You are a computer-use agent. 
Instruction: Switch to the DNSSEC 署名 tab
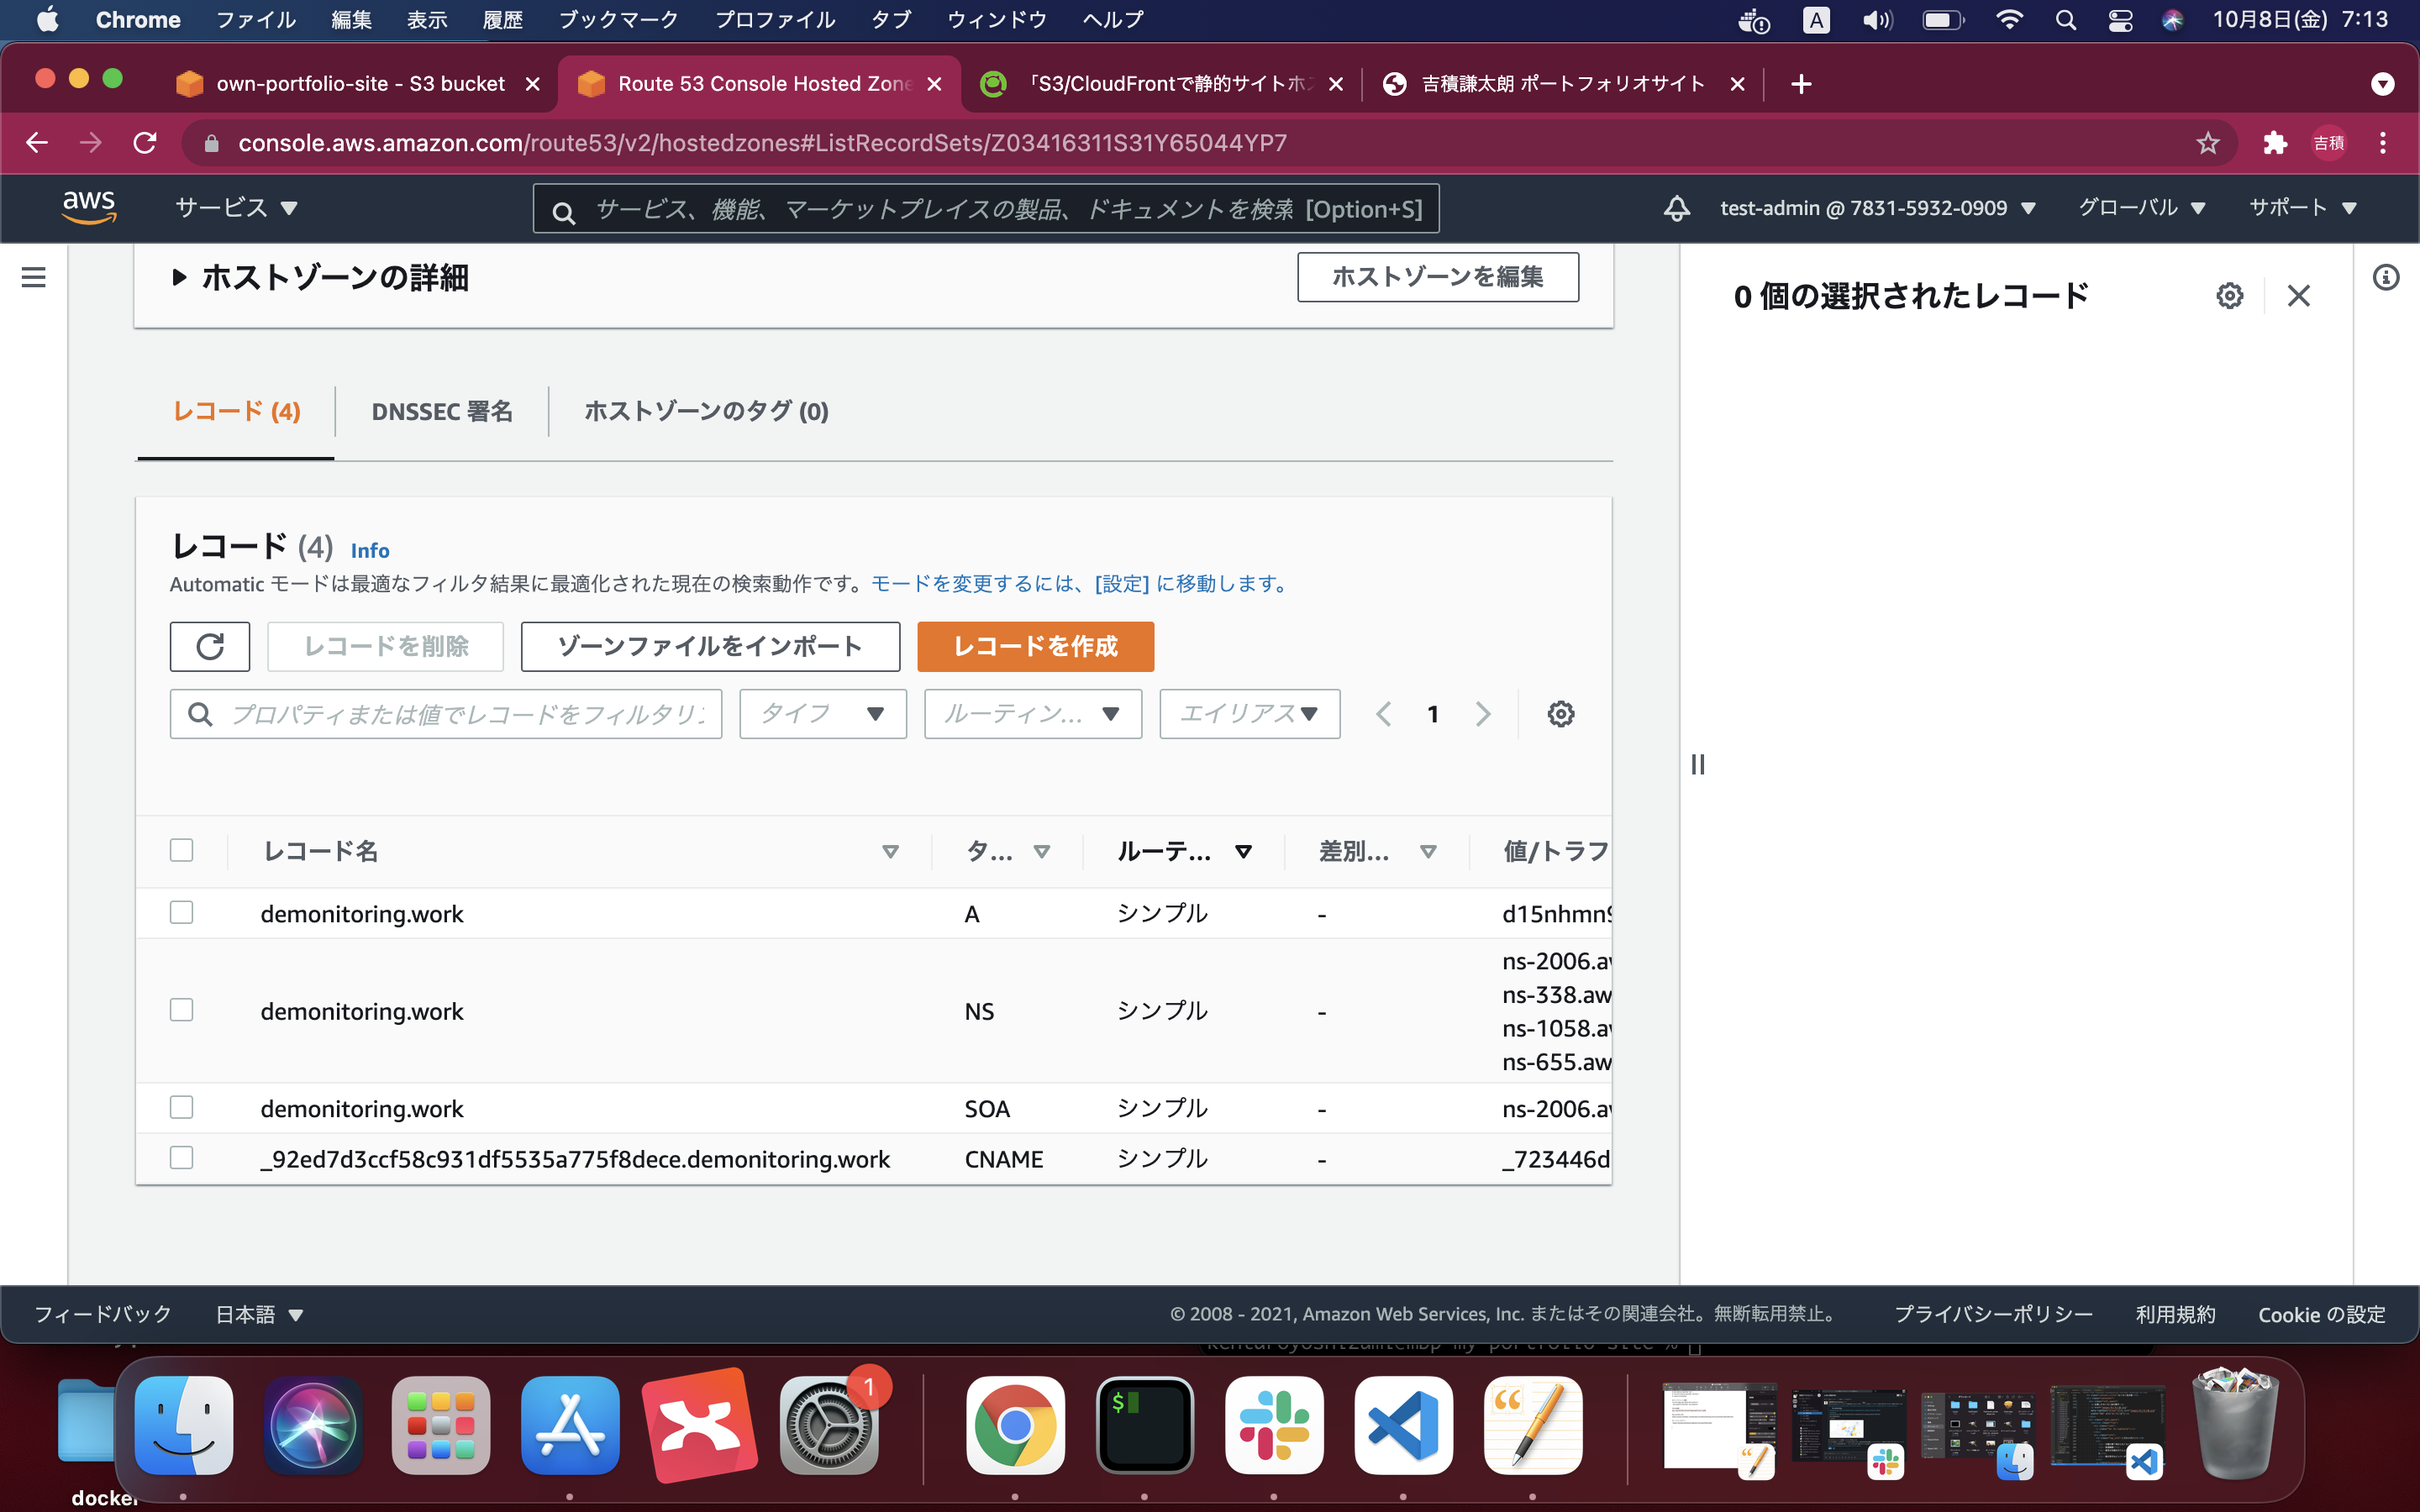(442, 411)
